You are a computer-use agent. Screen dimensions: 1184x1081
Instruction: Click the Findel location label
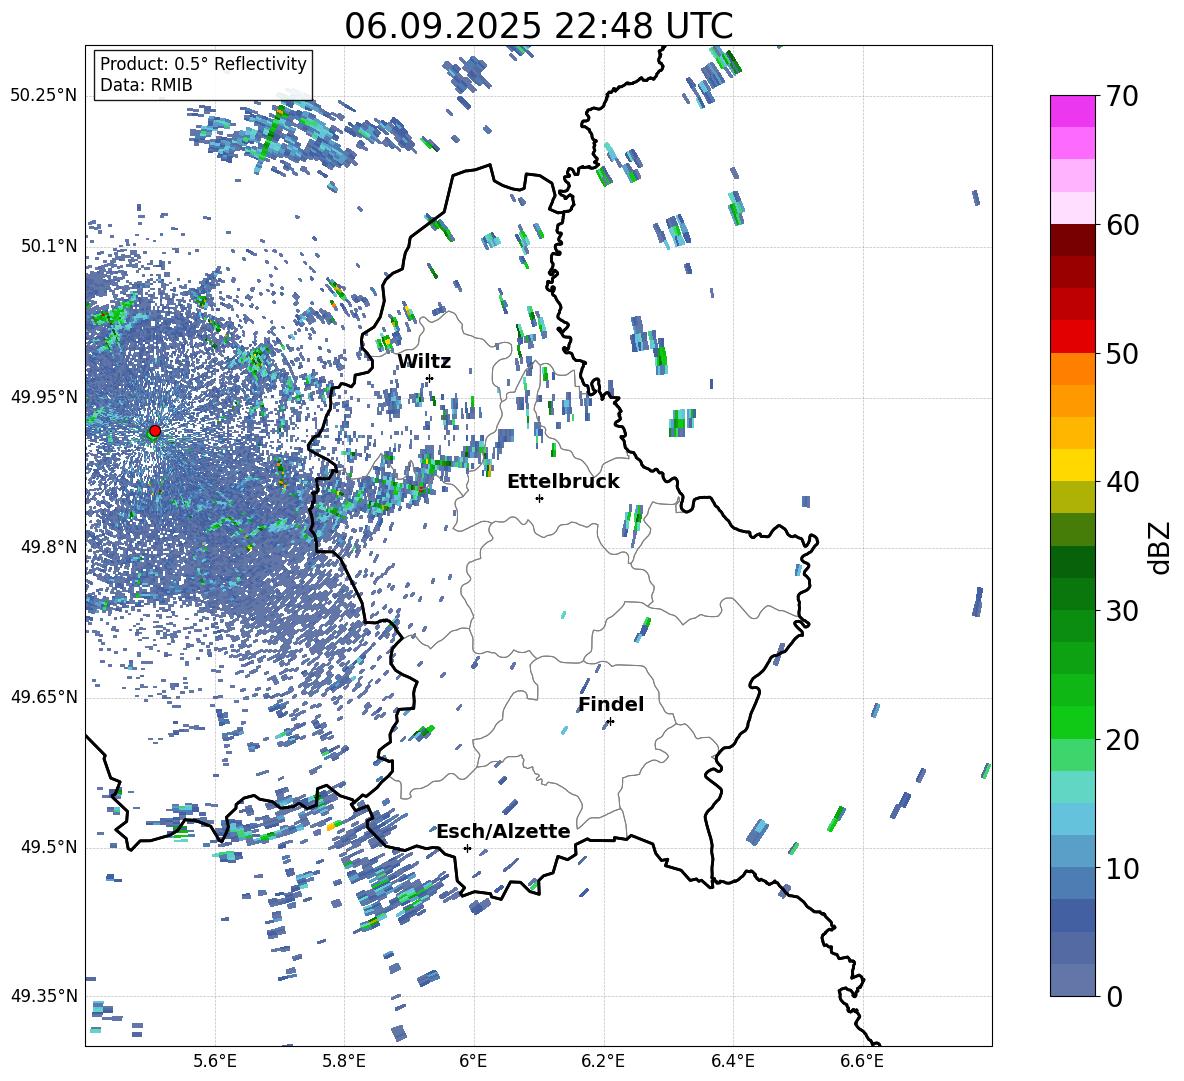611,704
